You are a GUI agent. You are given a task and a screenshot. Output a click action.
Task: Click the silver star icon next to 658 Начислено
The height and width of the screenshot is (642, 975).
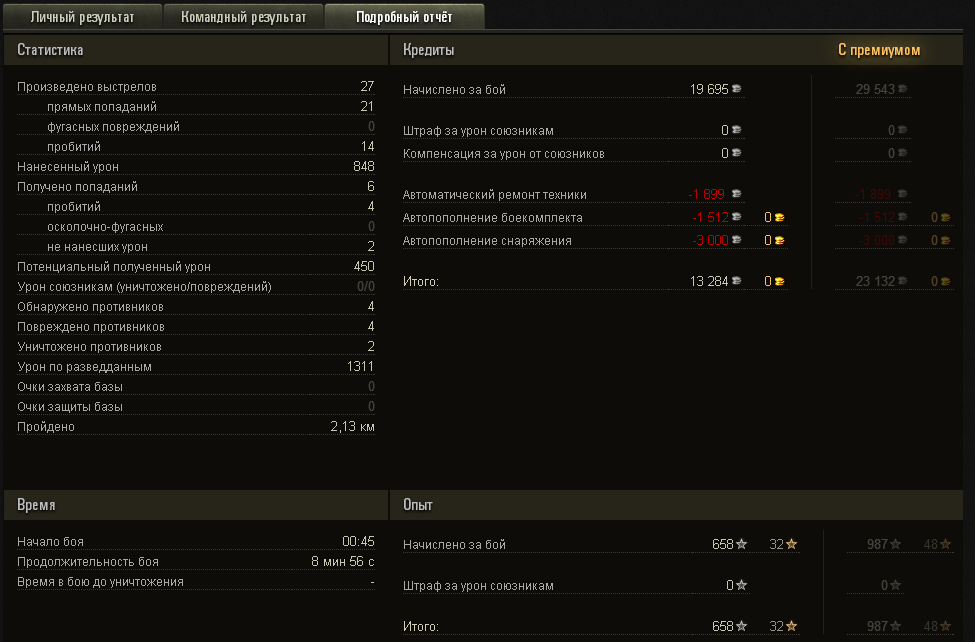coord(742,544)
